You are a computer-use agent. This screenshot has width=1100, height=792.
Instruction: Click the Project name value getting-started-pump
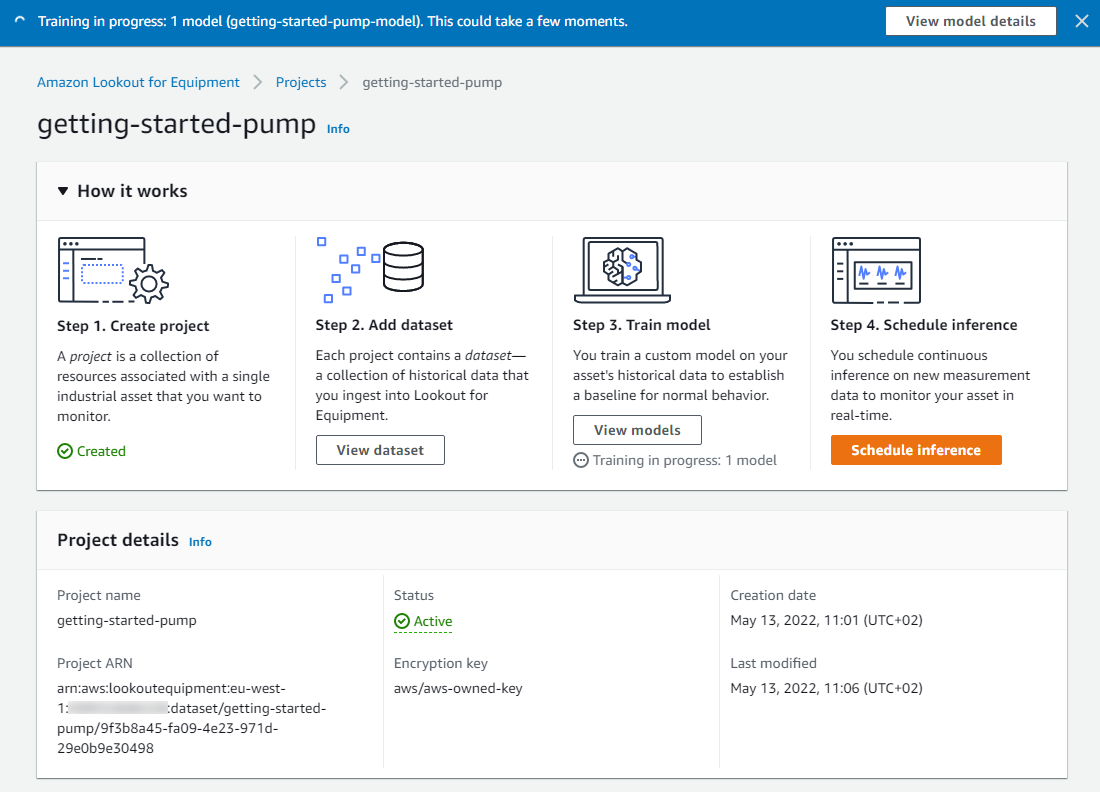coord(127,620)
